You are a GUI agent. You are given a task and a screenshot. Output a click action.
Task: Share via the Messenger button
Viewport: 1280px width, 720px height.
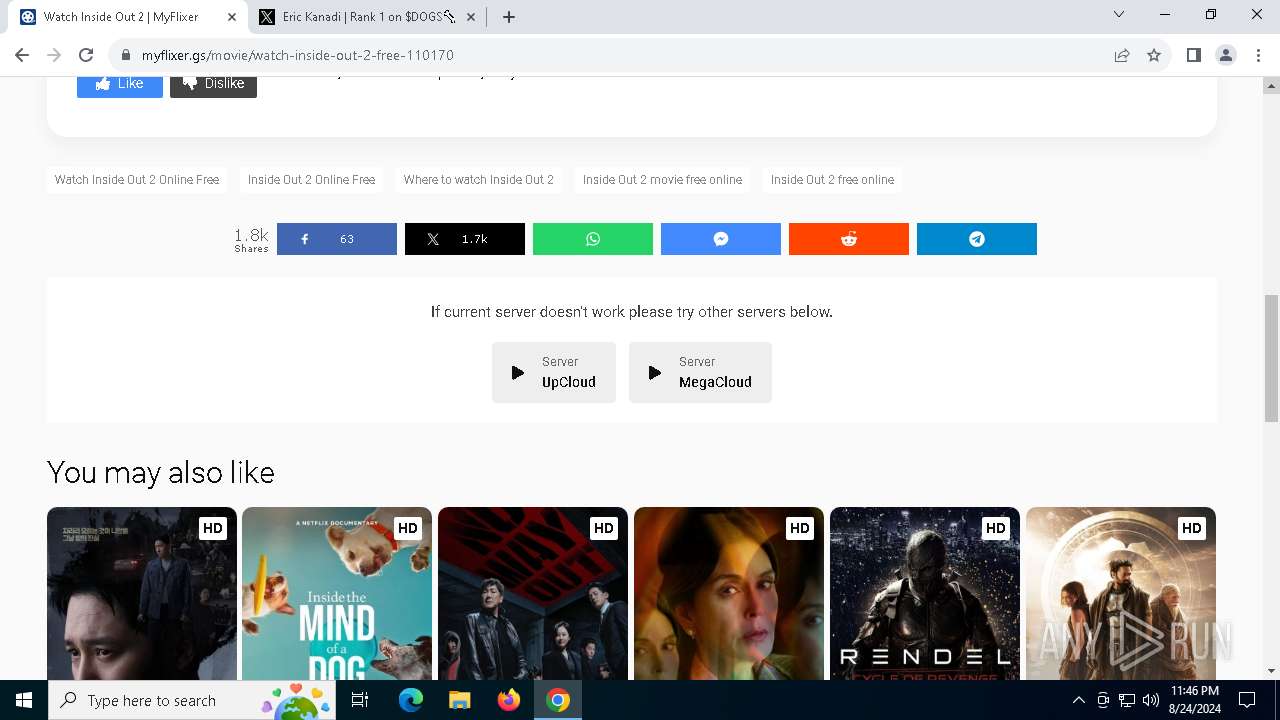(721, 239)
